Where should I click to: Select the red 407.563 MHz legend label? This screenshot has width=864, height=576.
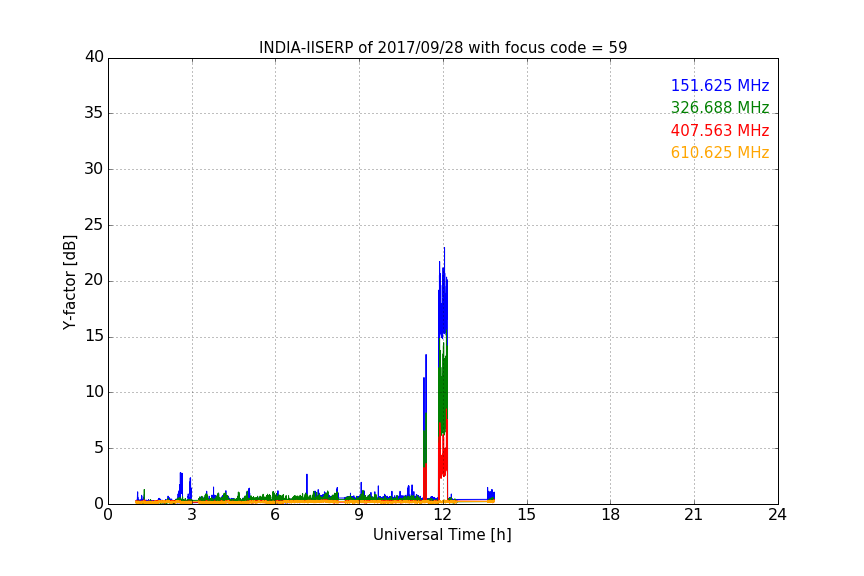click(720, 130)
